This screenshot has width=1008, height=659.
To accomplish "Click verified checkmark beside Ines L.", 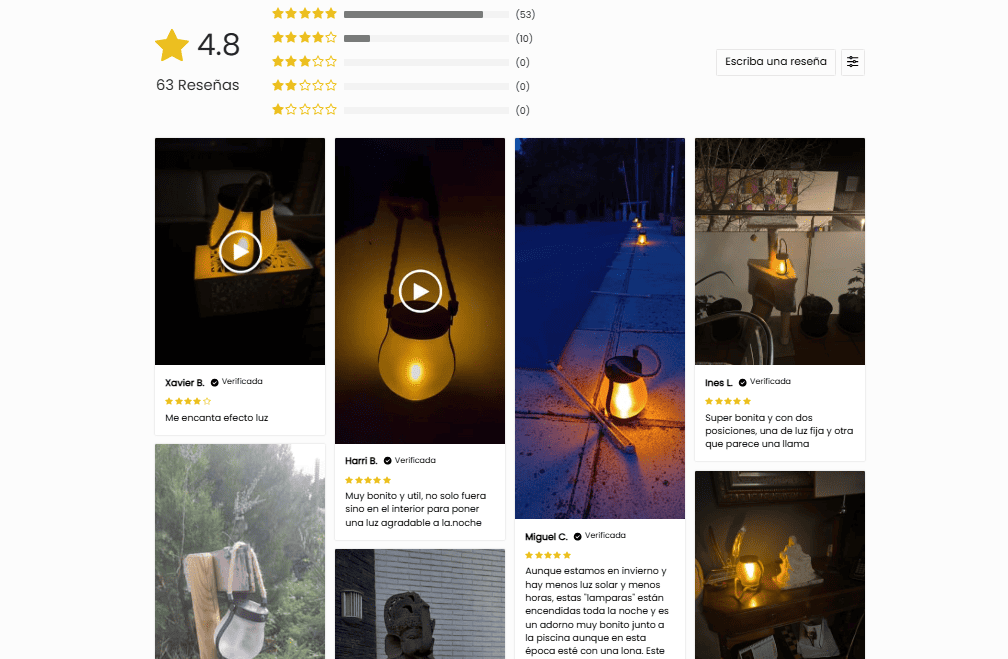I will click(742, 383).
